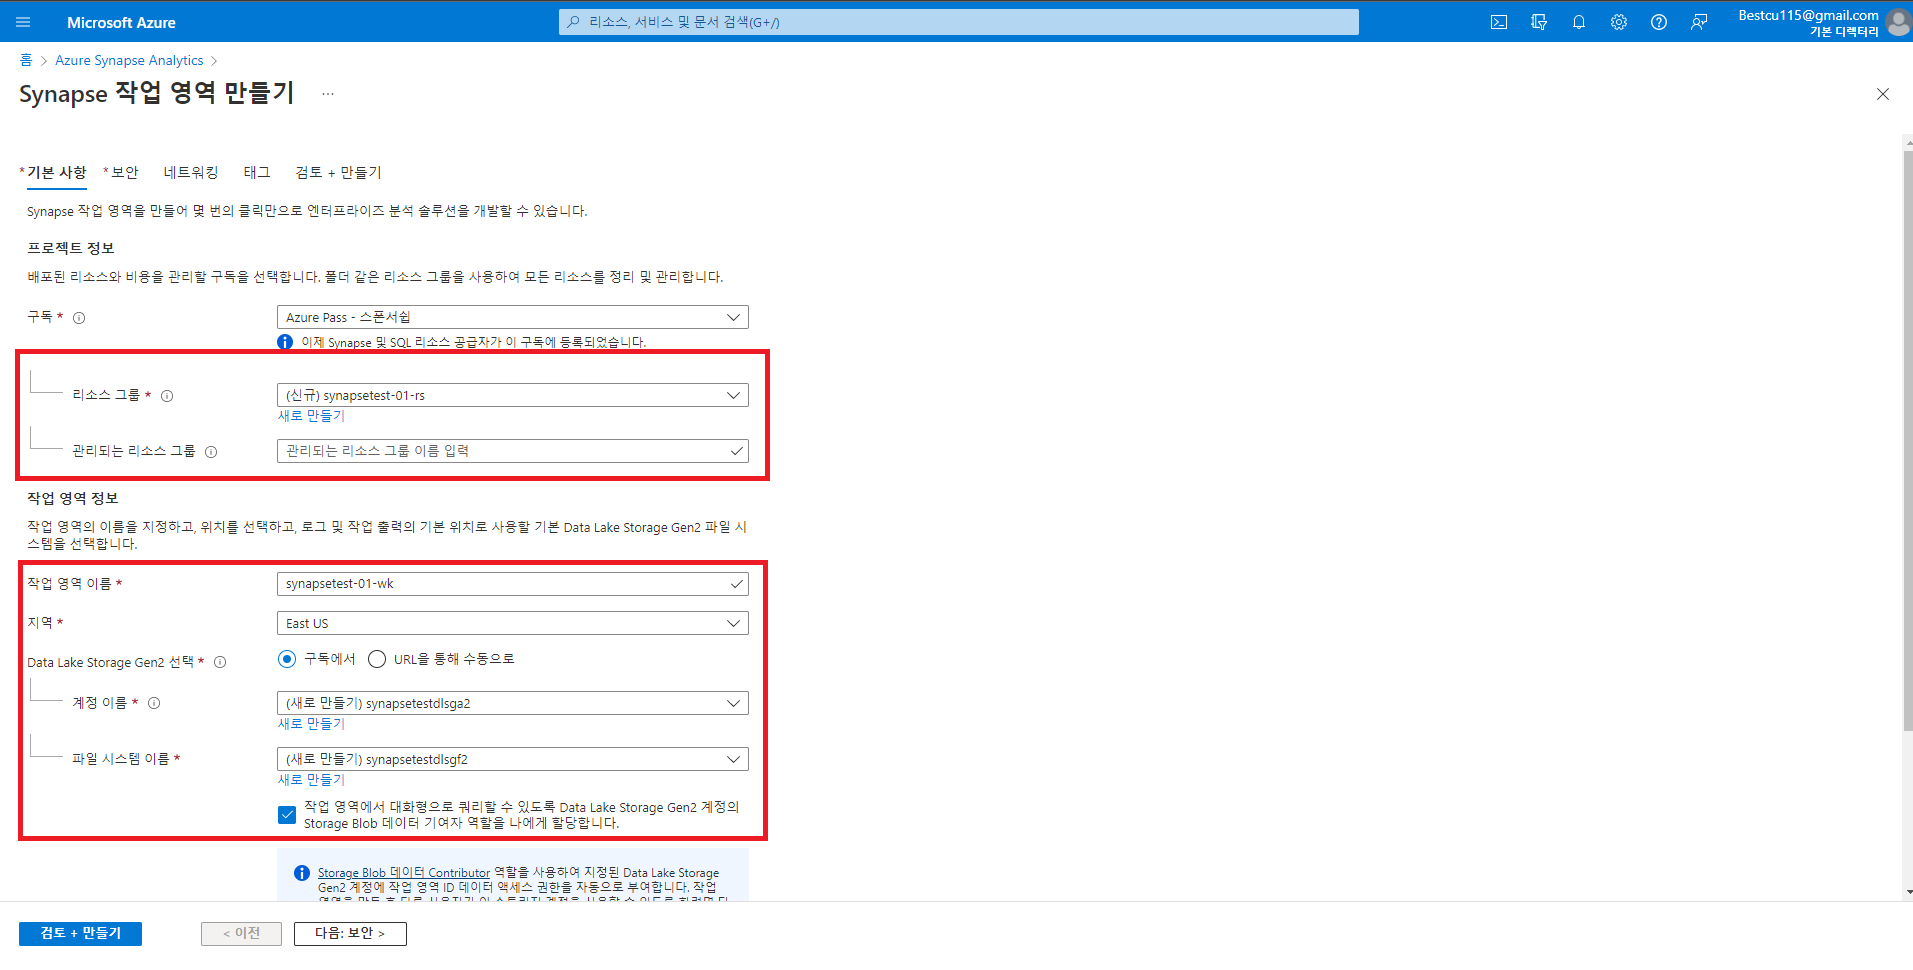Click the 다음: 보안 button
Viewport: 1913px width, 970px height.
pos(350,933)
